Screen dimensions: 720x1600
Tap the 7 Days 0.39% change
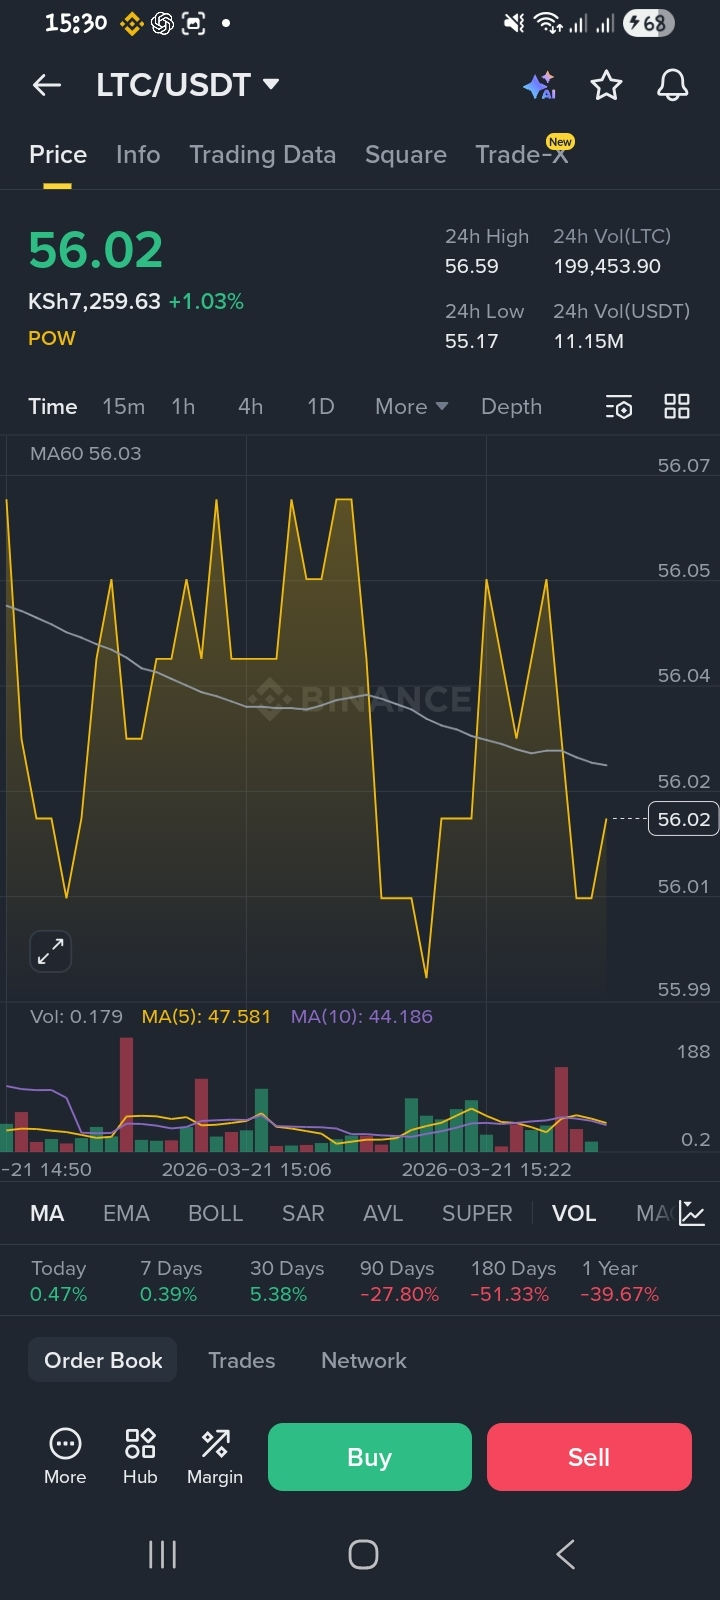pyautogui.click(x=171, y=1281)
